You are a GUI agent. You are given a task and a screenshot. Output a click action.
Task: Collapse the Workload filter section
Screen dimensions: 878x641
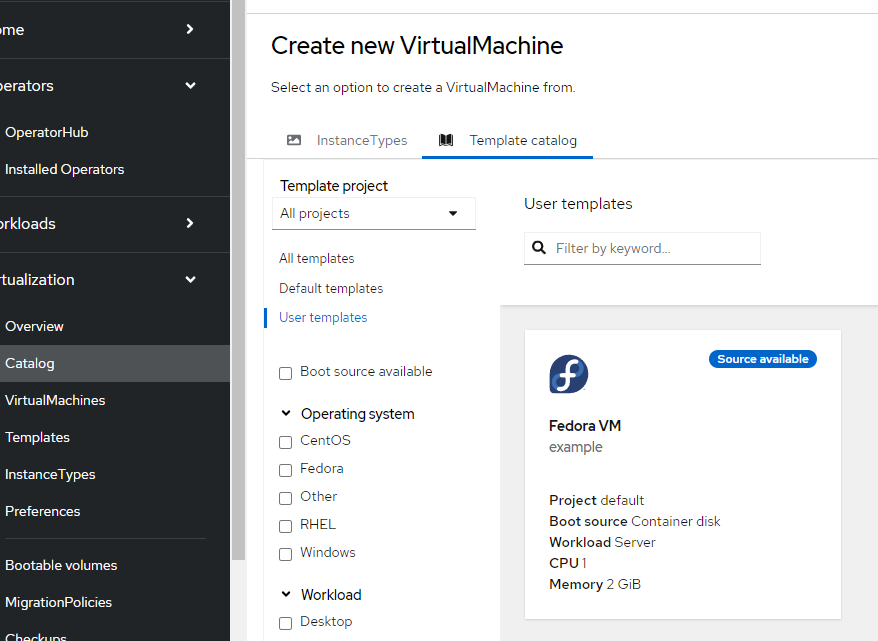[286, 594]
